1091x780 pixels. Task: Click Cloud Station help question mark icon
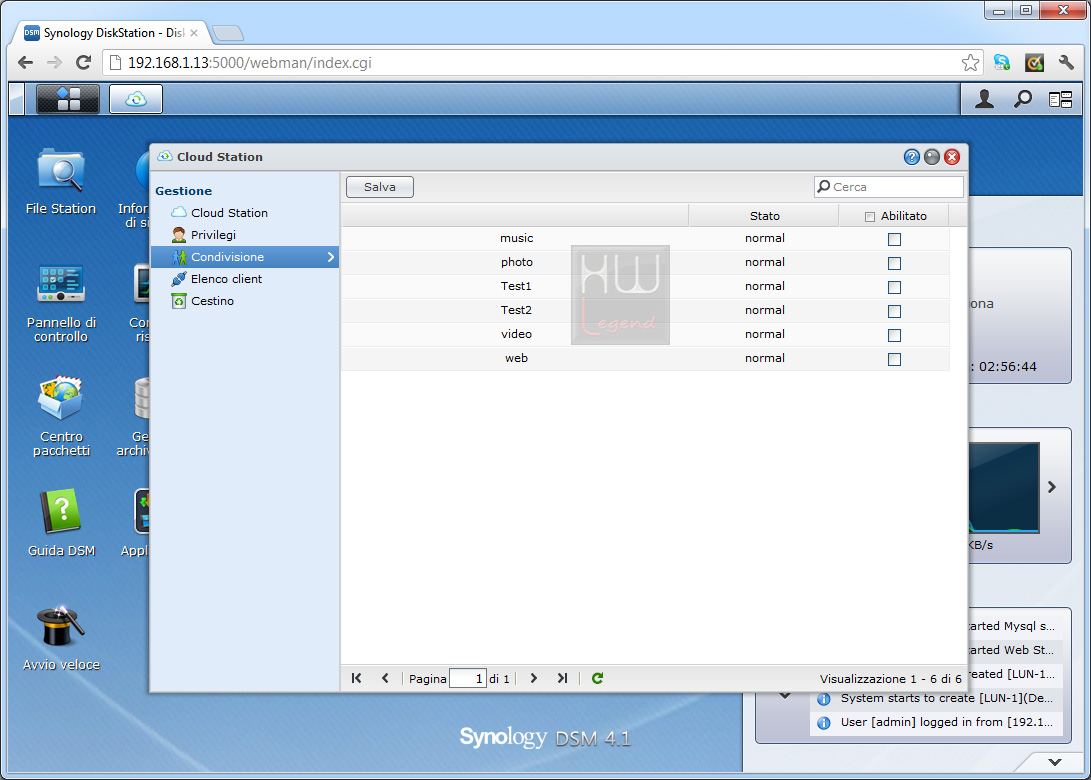(x=911, y=157)
